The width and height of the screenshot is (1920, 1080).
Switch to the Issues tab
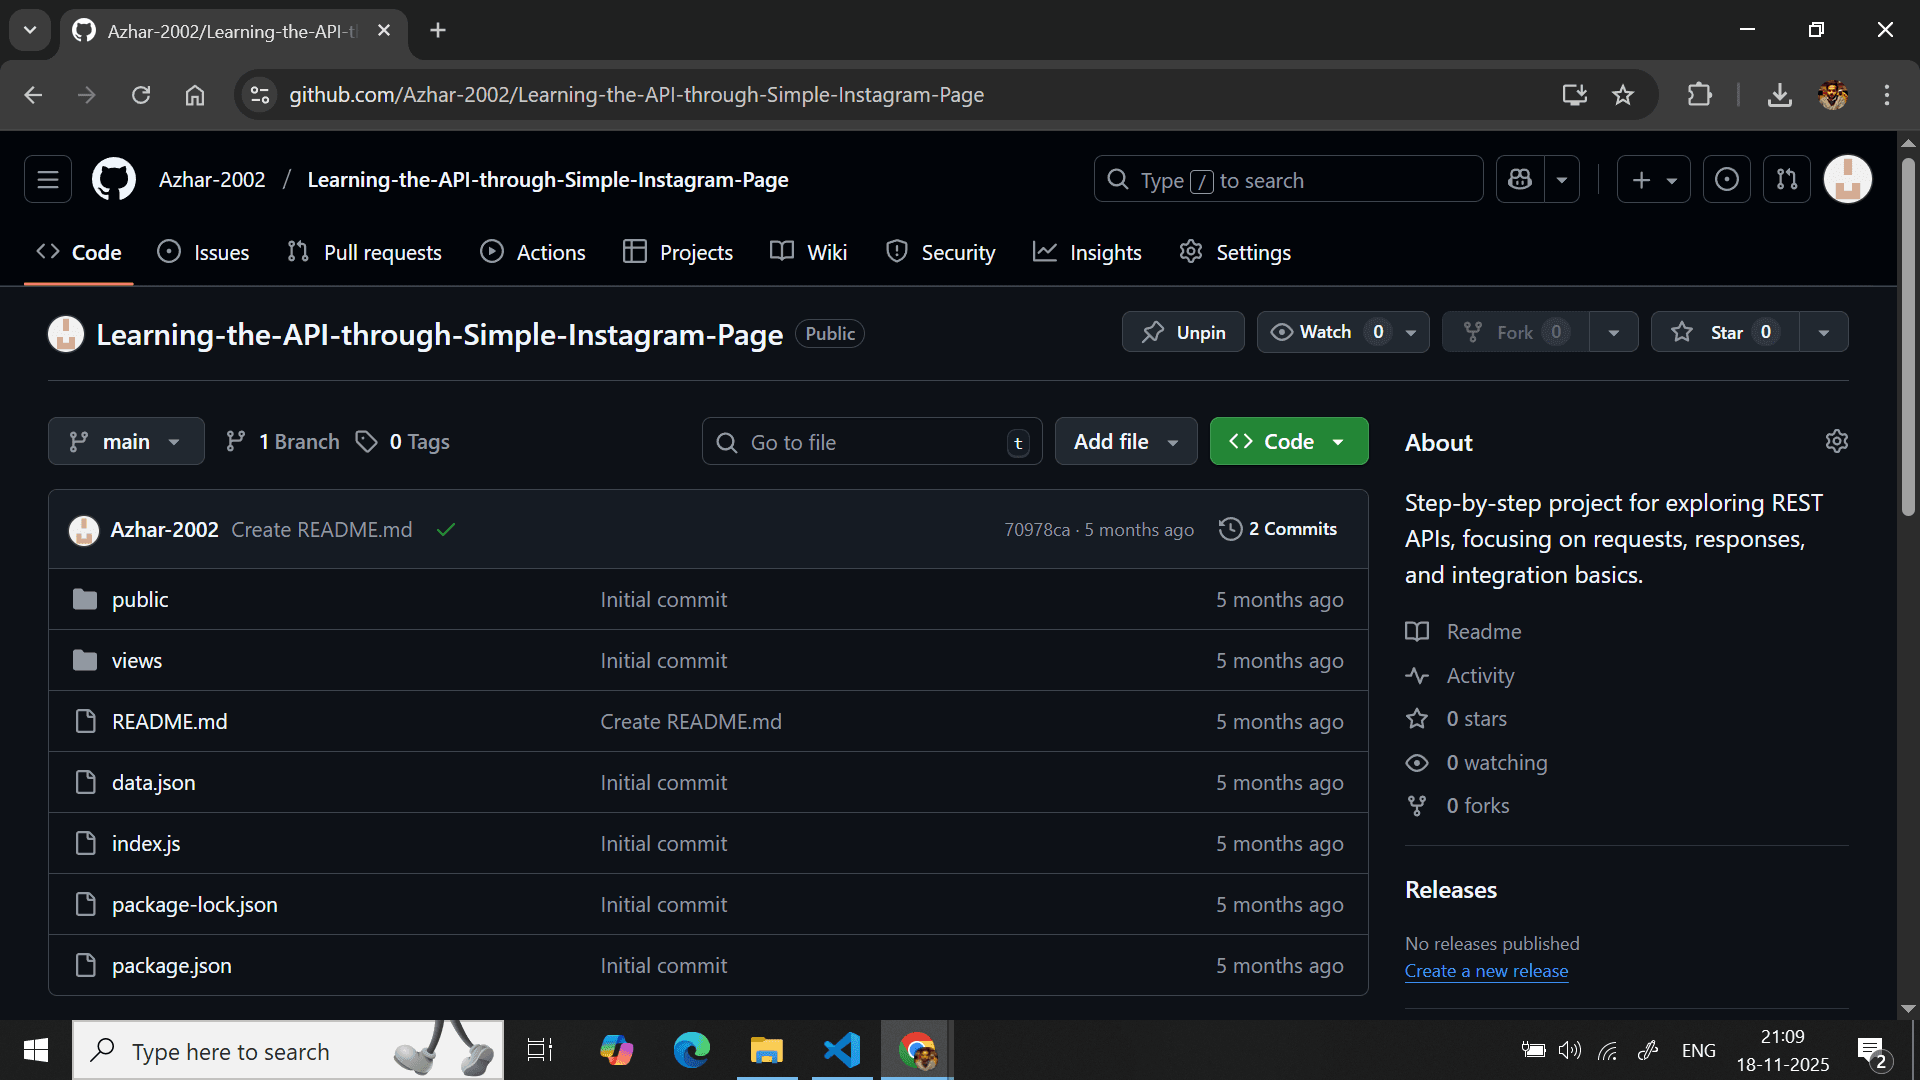203,252
